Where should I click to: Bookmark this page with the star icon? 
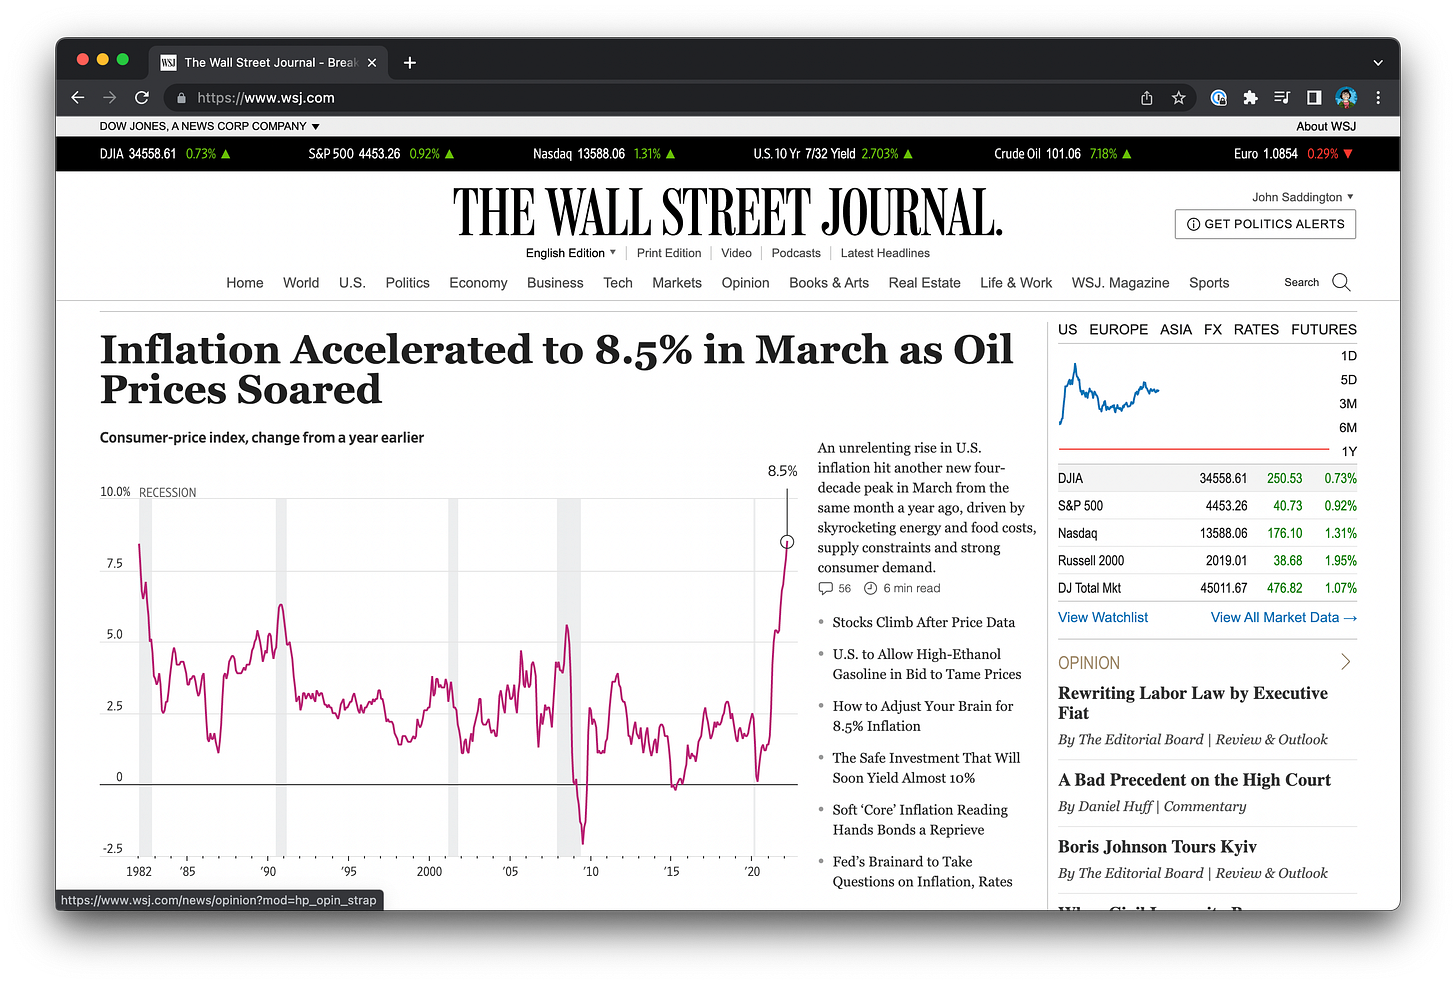tap(1179, 98)
